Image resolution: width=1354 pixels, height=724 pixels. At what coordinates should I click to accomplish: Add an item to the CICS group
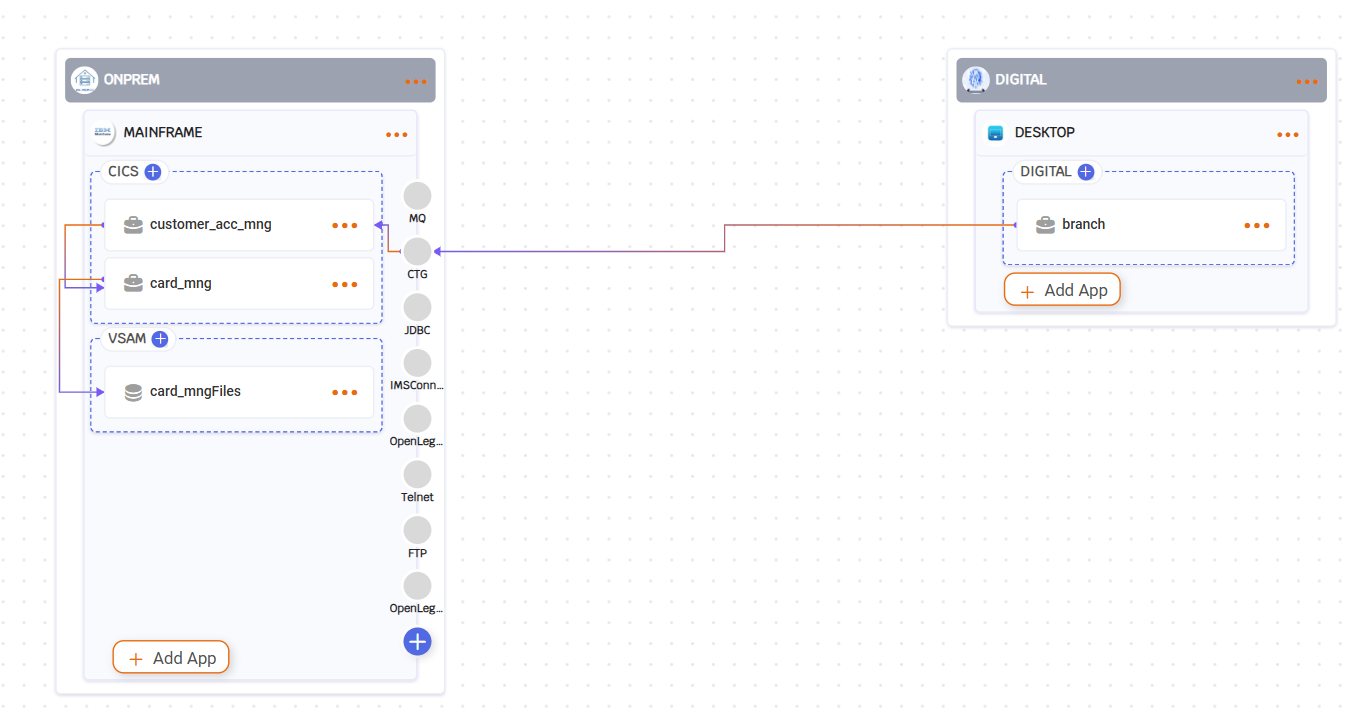click(153, 172)
